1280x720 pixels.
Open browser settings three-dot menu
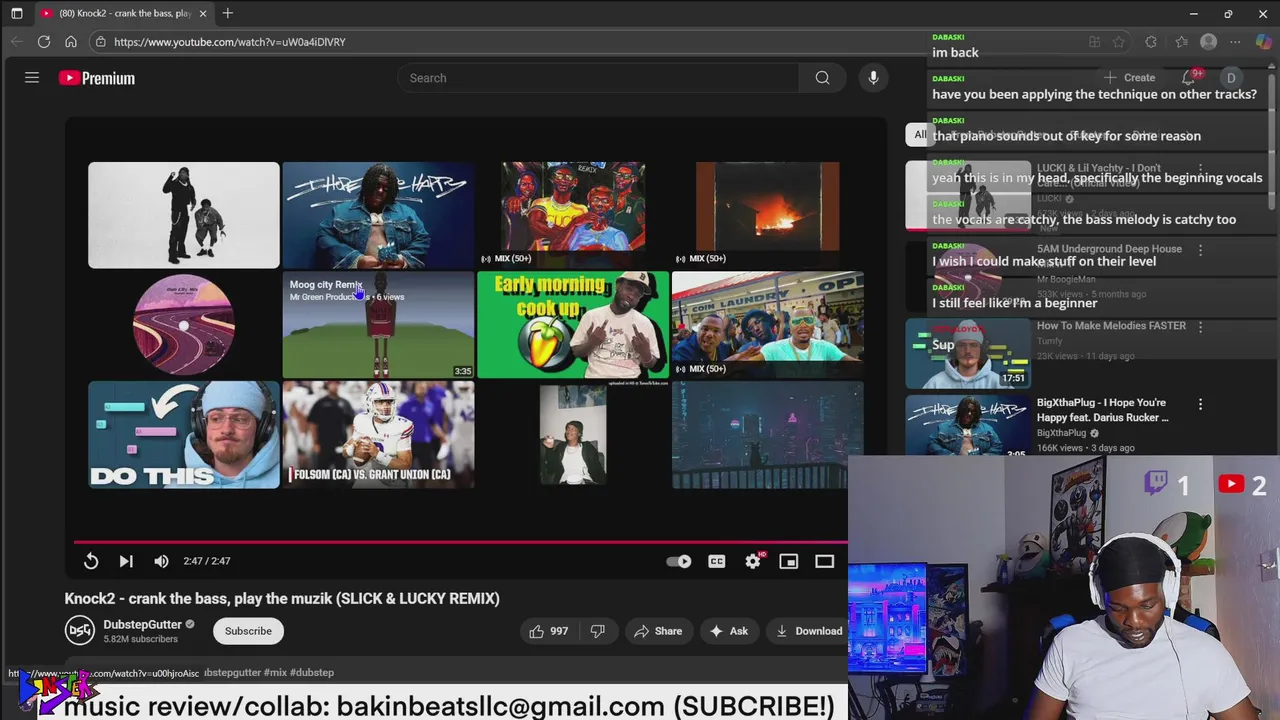pyautogui.click(x=1235, y=42)
